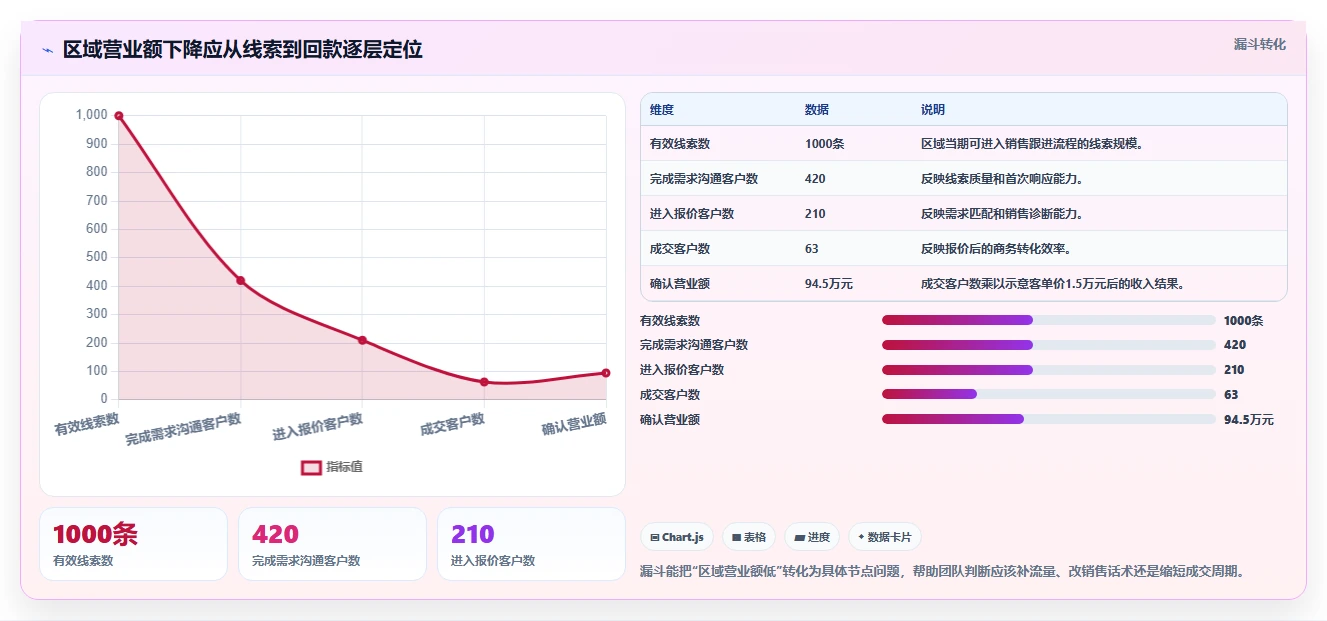Screen dimensions: 1327x621
Task: Open the 420 完成需求沟通客户数 stat card
Action: 332,544
